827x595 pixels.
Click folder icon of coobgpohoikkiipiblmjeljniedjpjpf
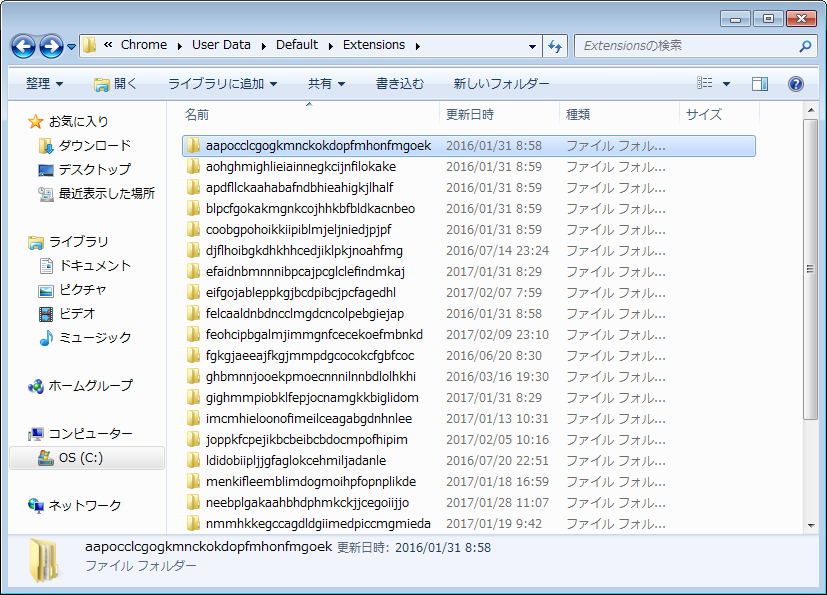(x=194, y=229)
